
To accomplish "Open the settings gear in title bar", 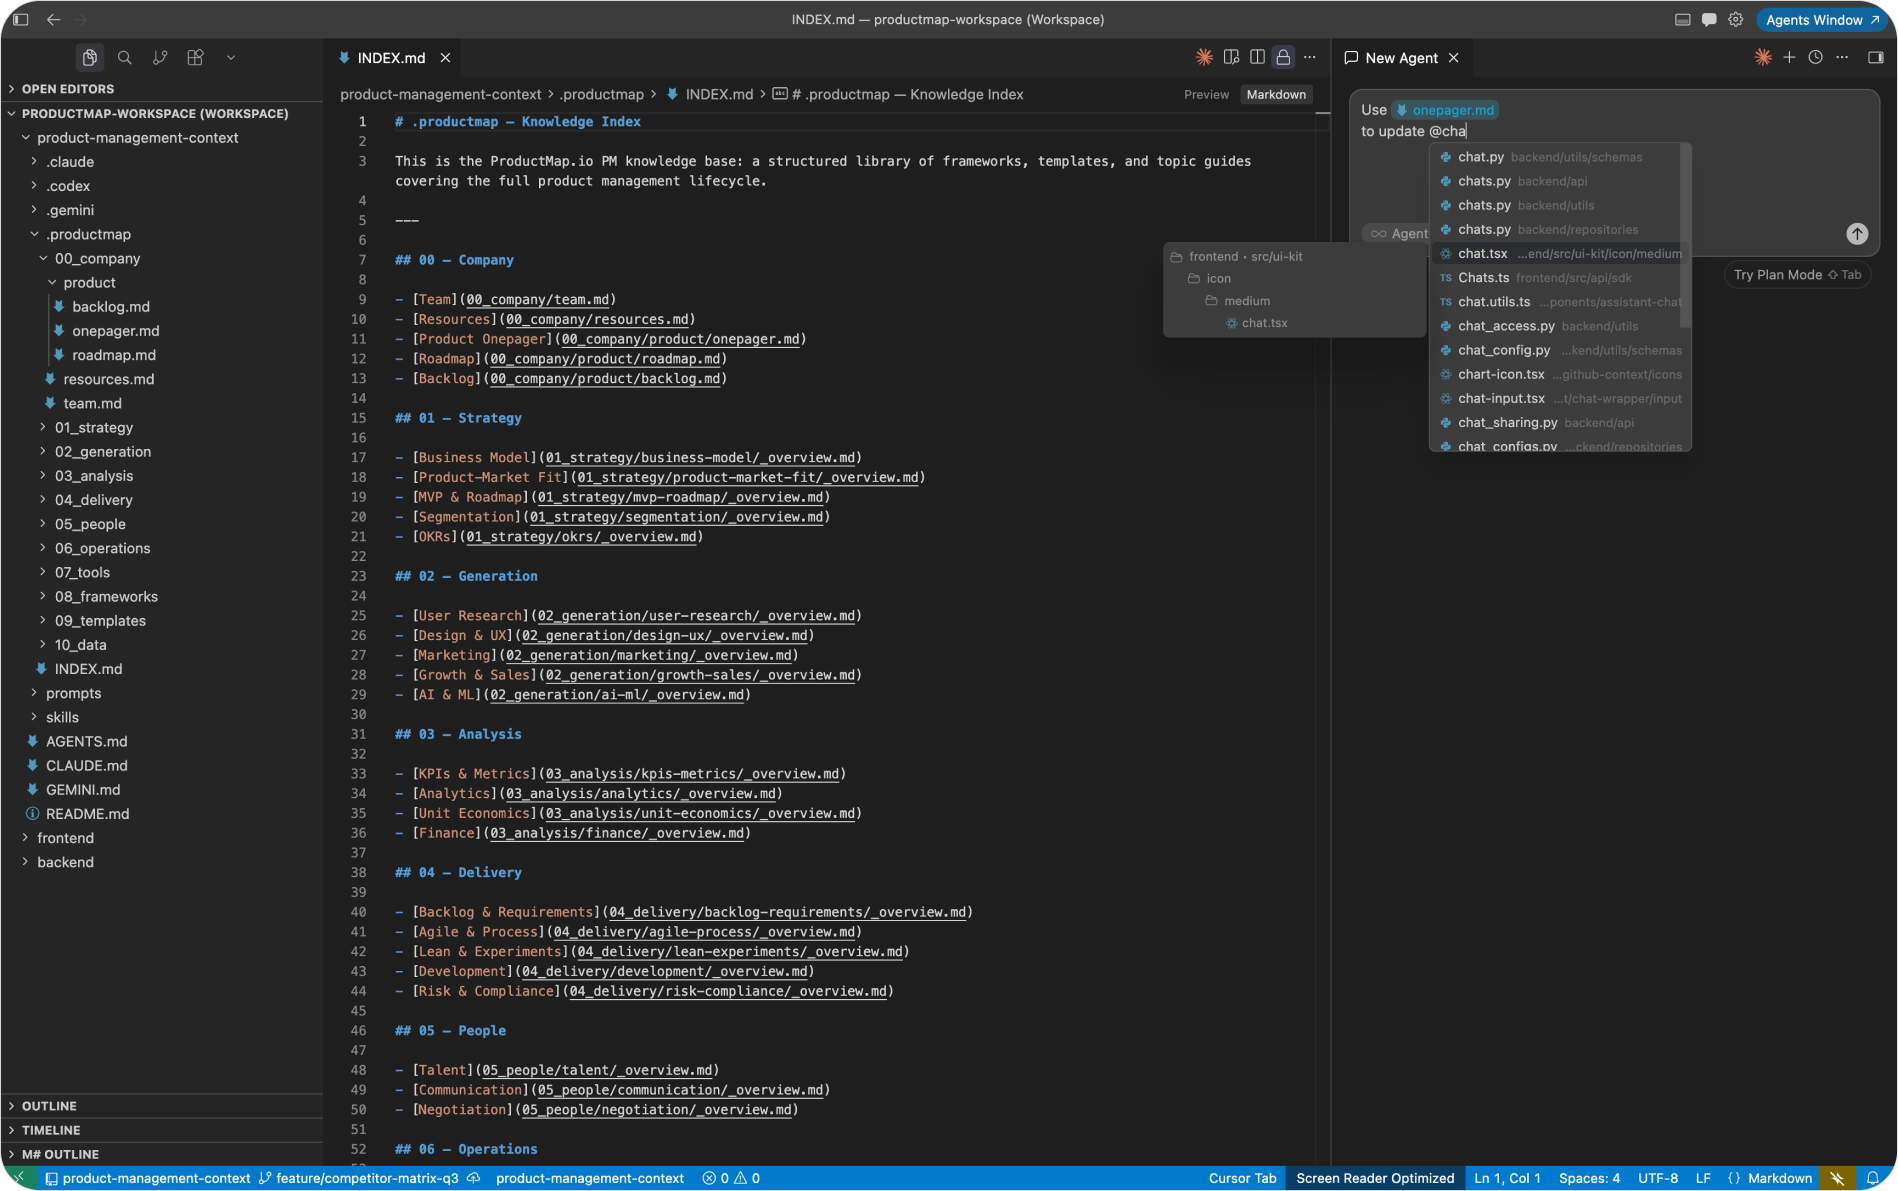I will tap(1736, 19).
